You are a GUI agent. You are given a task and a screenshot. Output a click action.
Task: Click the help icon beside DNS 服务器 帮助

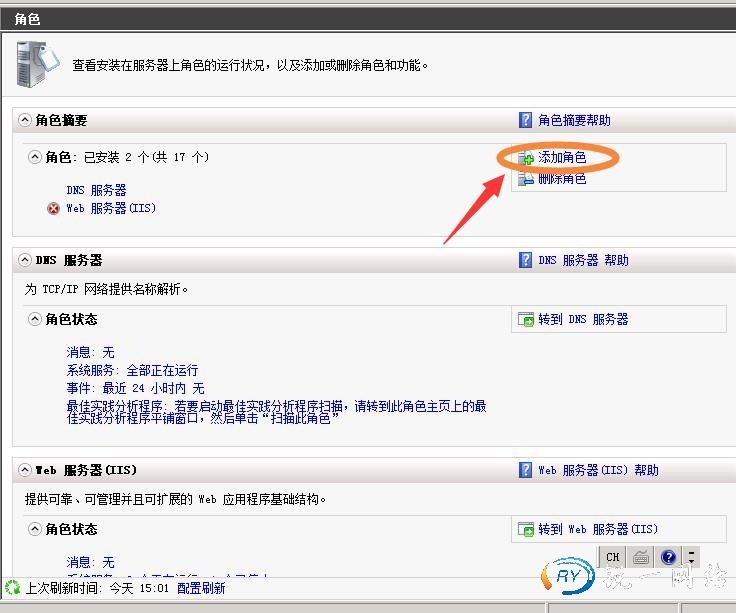click(525, 260)
